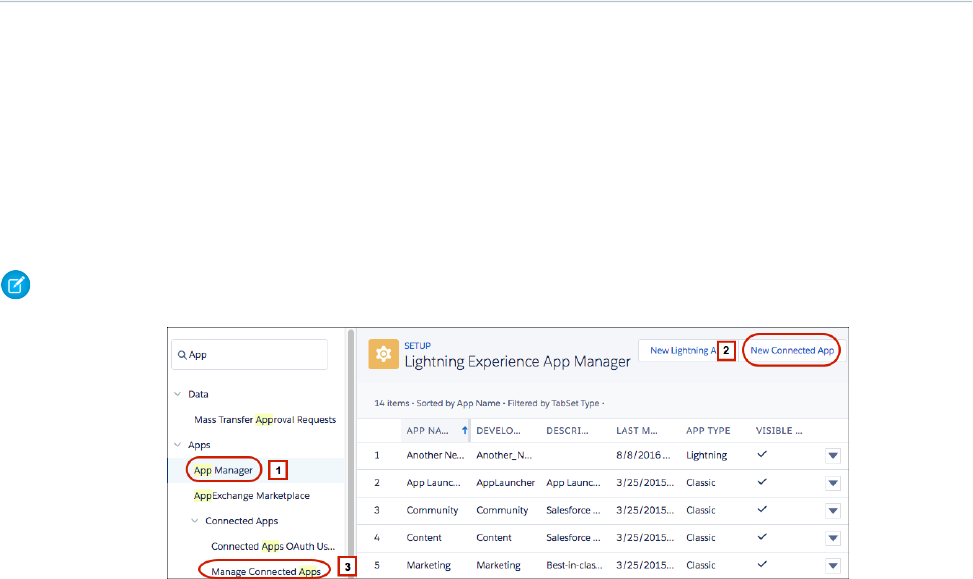
Task: Click the Marketing app name cell
Action: coord(428,565)
